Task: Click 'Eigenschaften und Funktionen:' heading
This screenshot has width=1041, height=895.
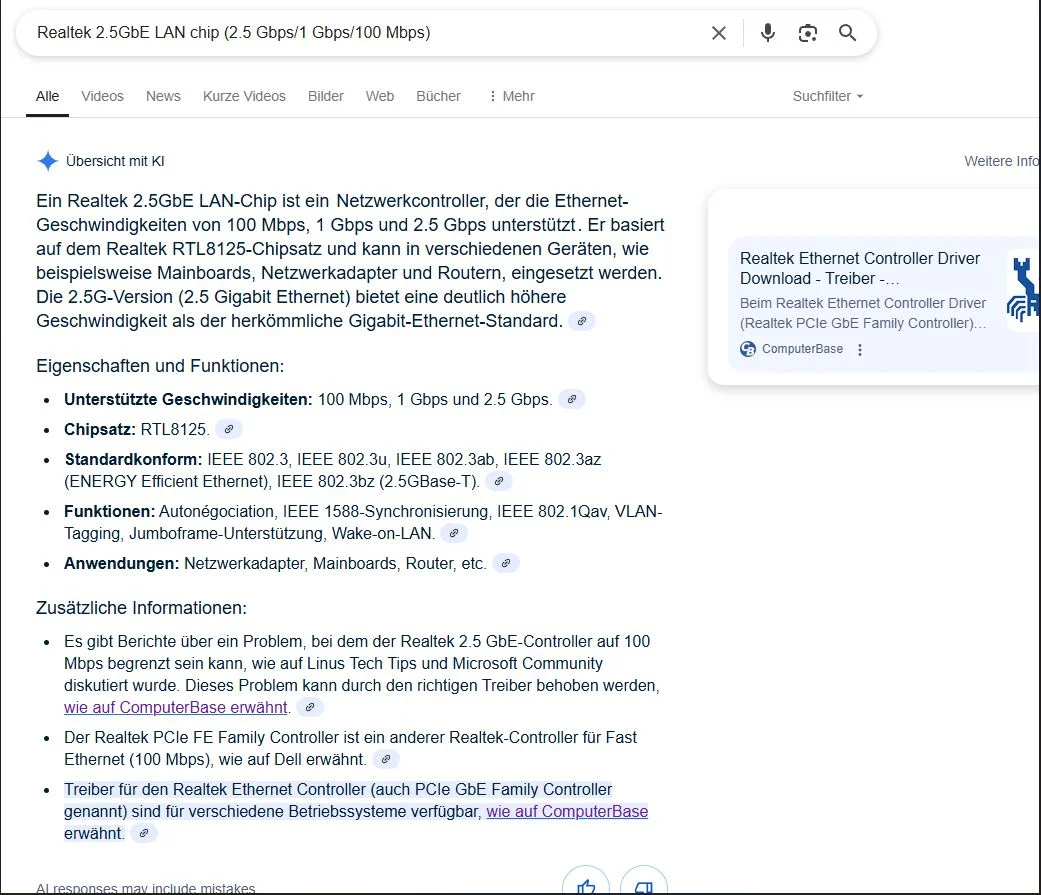Action: pos(160,366)
